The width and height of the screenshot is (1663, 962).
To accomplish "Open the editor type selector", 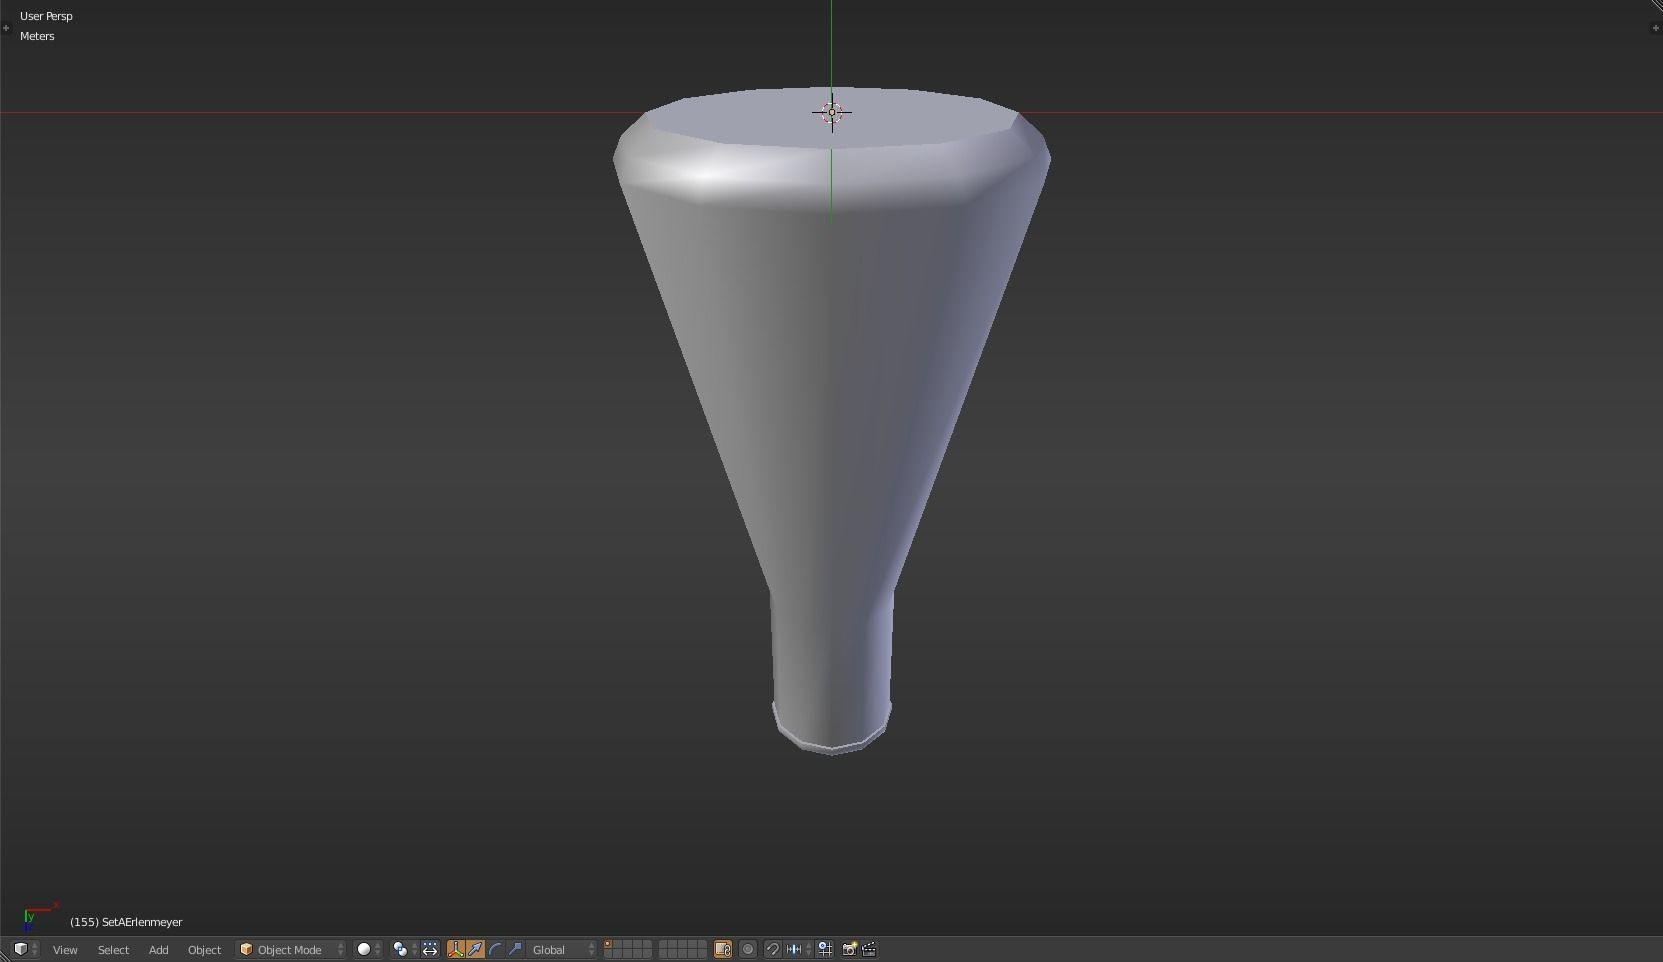I will (27, 949).
